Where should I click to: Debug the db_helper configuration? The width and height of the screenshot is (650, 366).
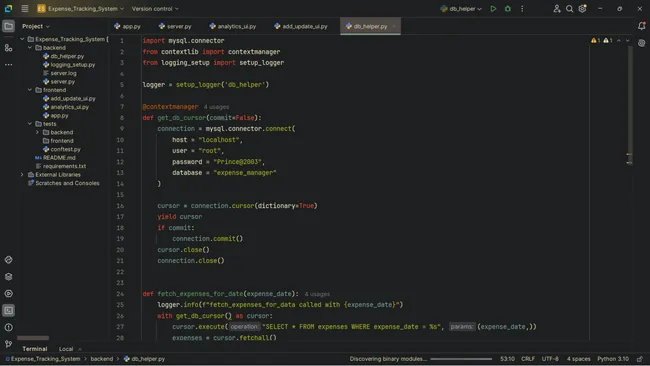click(x=507, y=8)
